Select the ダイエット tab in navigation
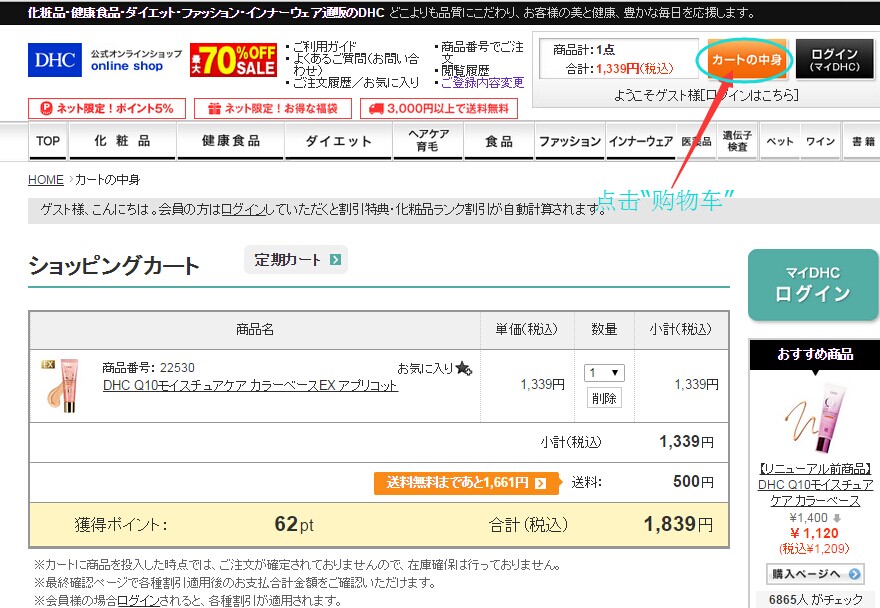The width and height of the screenshot is (880, 608). [338, 142]
